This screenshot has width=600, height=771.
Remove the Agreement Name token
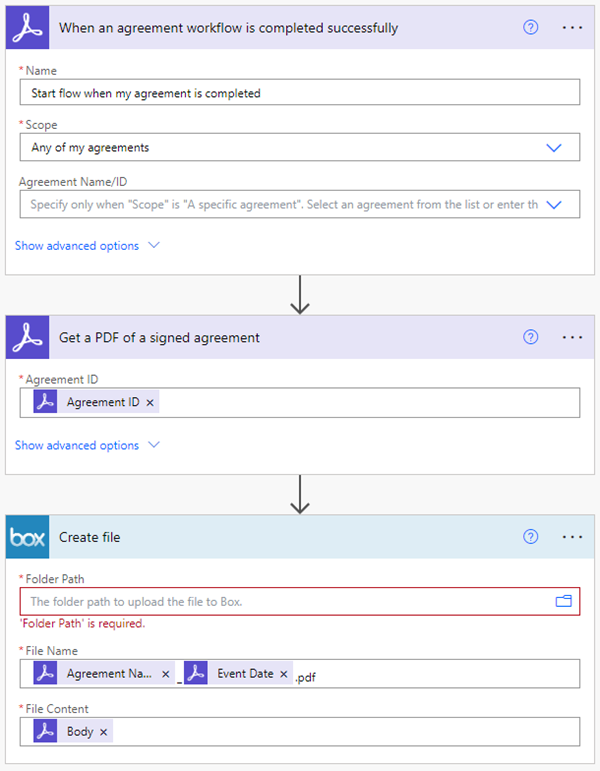pyautogui.click(x=165, y=674)
